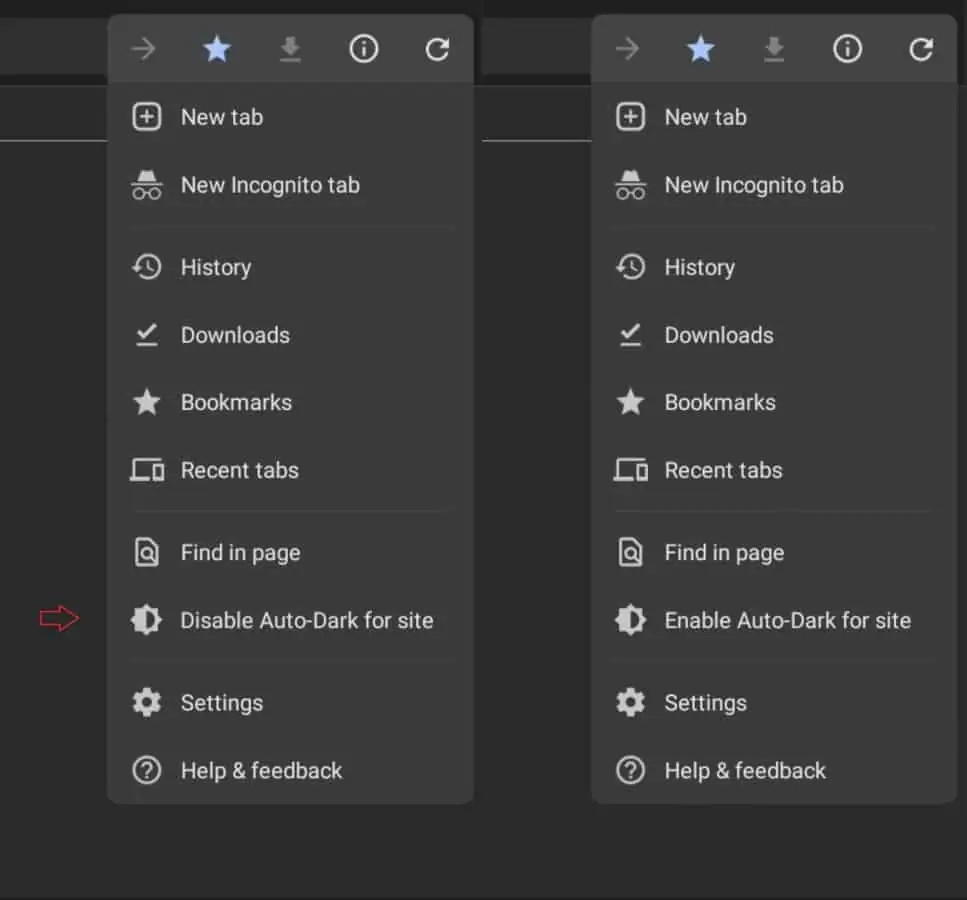This screenshot has width=967, height=900.
Task: Disable Auto-Dark for this site
Action: coord(305,620)
